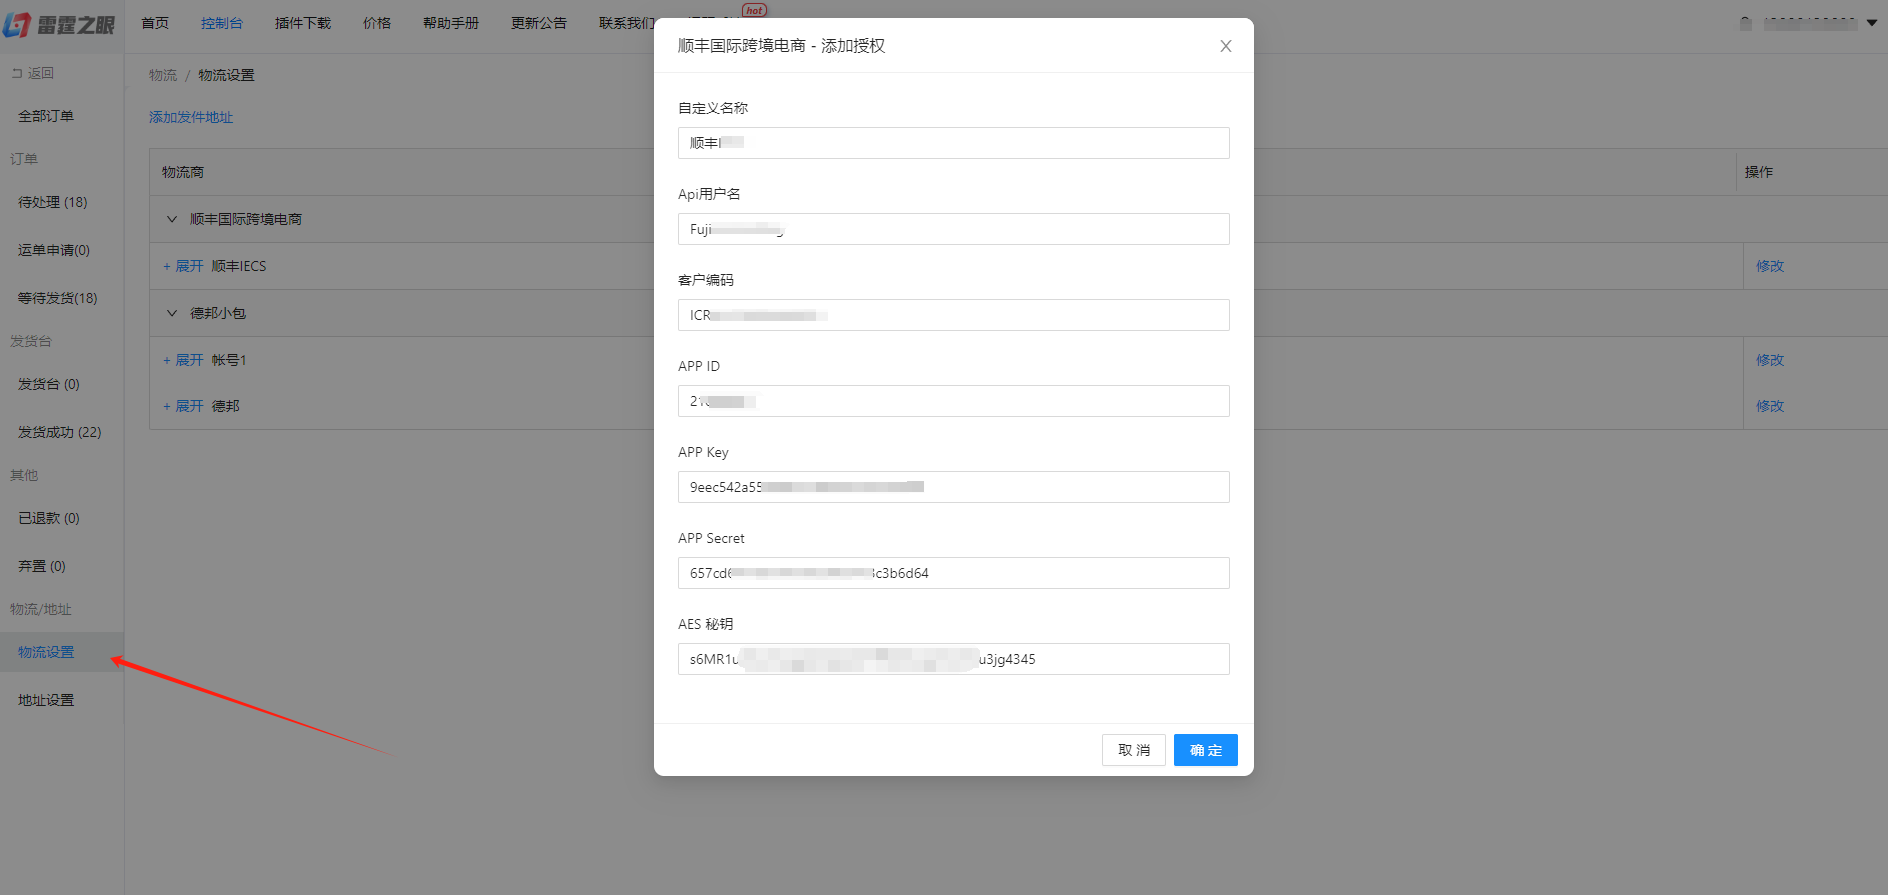
Task: Open 发货台 (0) in the sidebar
Action: coord(49,384)
